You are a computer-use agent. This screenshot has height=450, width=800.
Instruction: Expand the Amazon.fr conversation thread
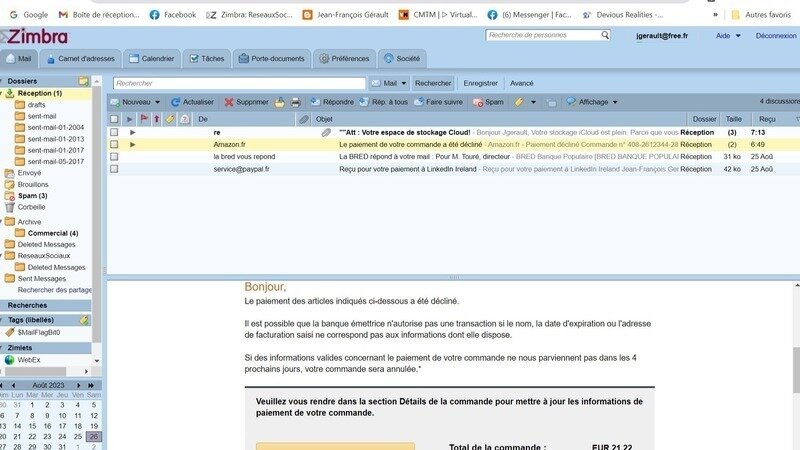click(133, 144)
